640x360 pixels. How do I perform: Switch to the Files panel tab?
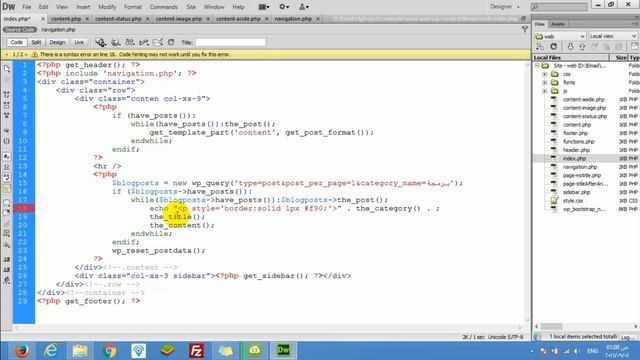tap(540, 24)
